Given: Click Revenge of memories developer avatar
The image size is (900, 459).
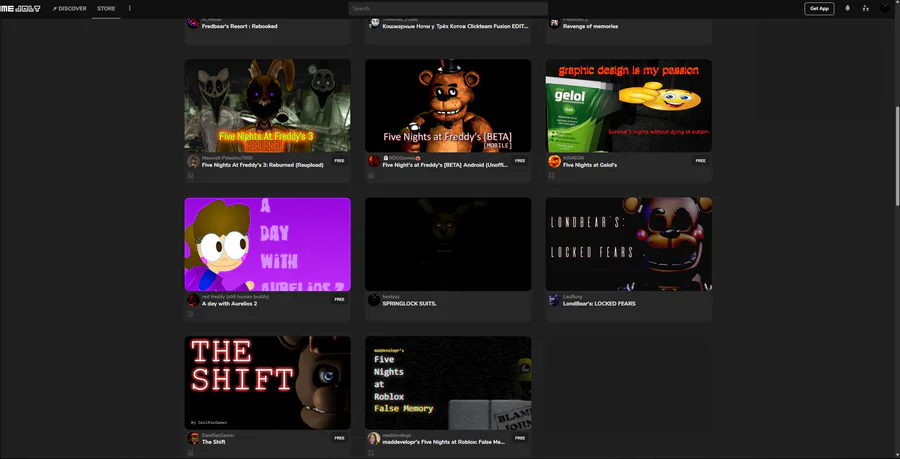Looking at the screenshot, I should pyautogui.click(x=554, y=23).
